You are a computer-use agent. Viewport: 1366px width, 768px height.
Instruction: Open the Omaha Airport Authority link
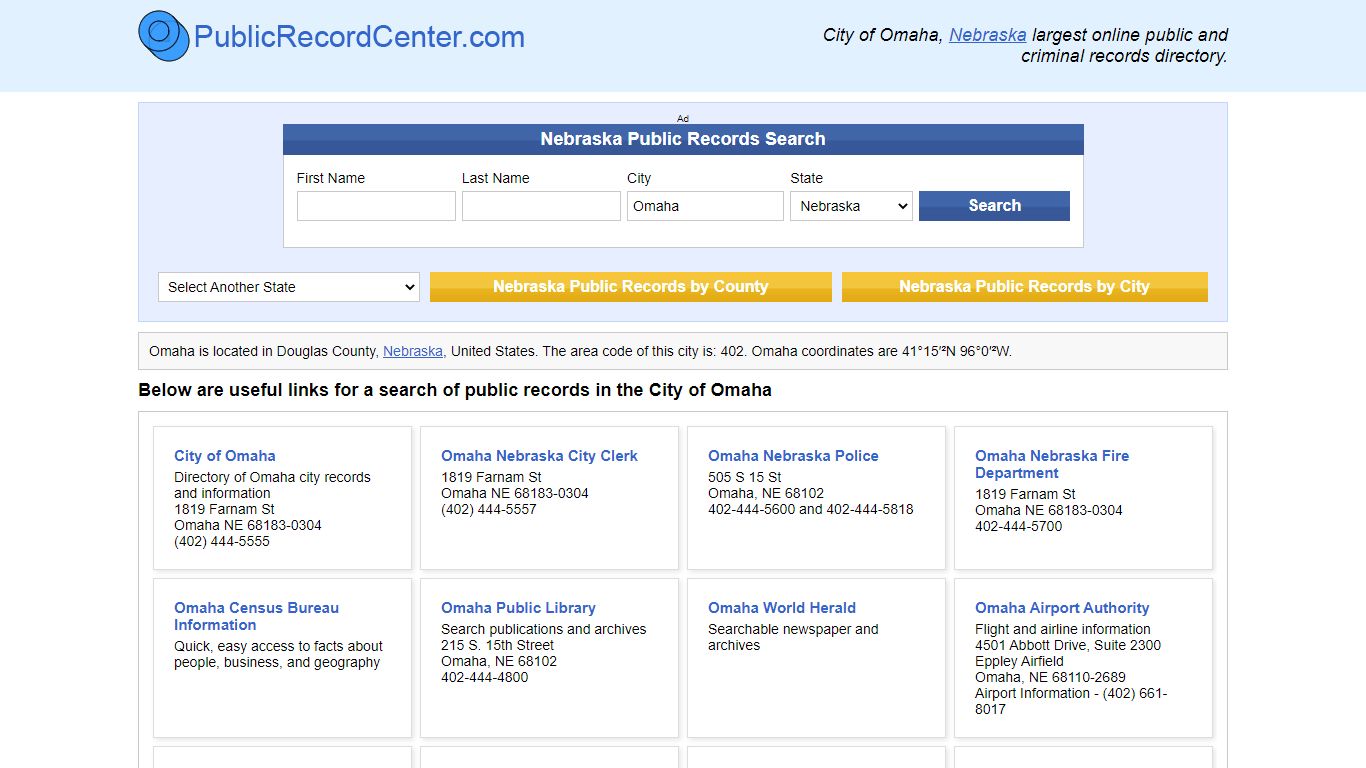[x=1062, y=608]
